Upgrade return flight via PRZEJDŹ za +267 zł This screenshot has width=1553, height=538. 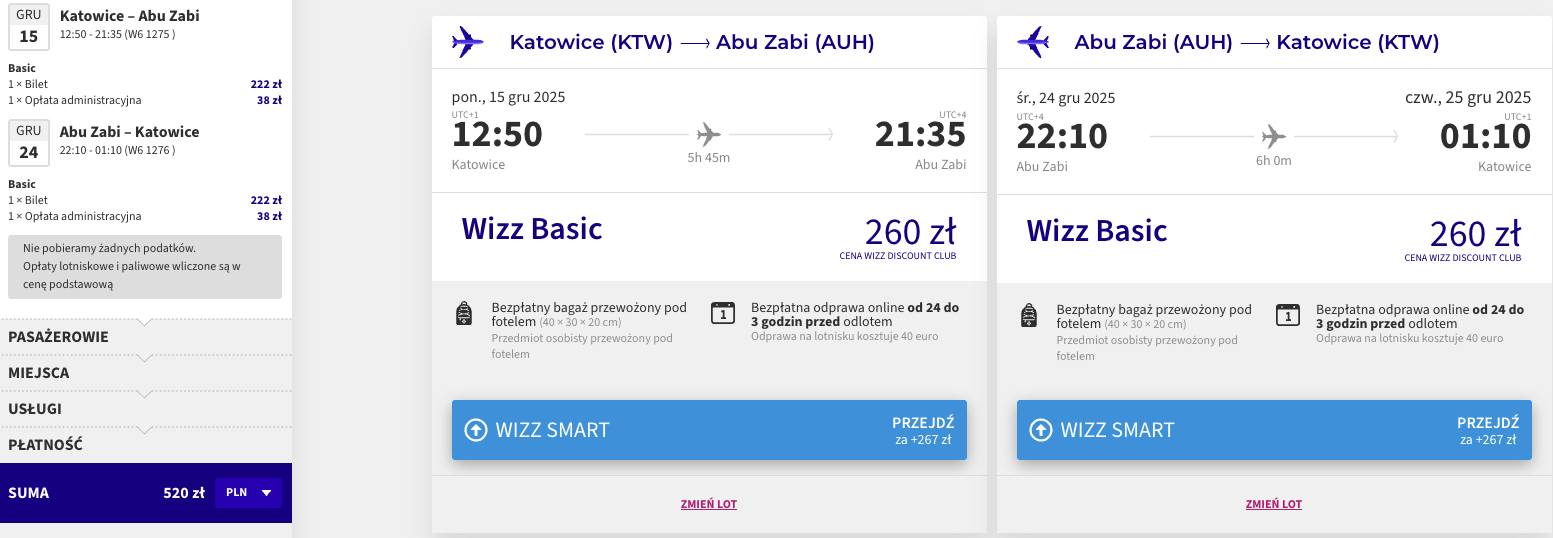coord(1487,430)
